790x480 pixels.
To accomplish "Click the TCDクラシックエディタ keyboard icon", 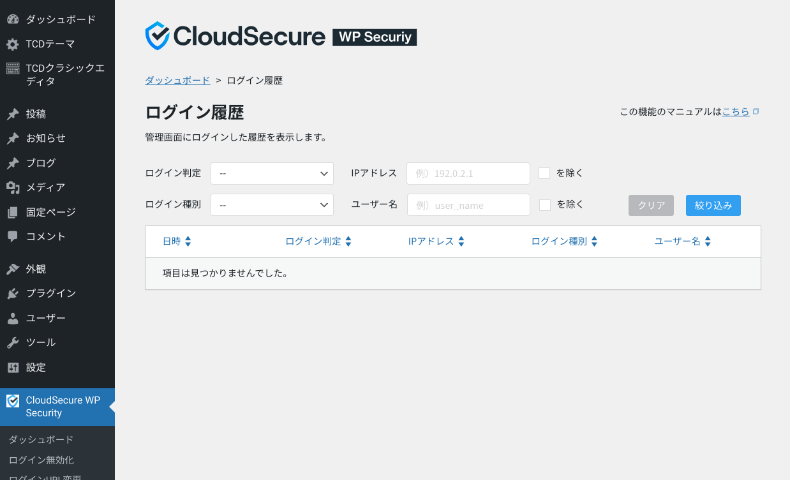I will click(13, 68).
